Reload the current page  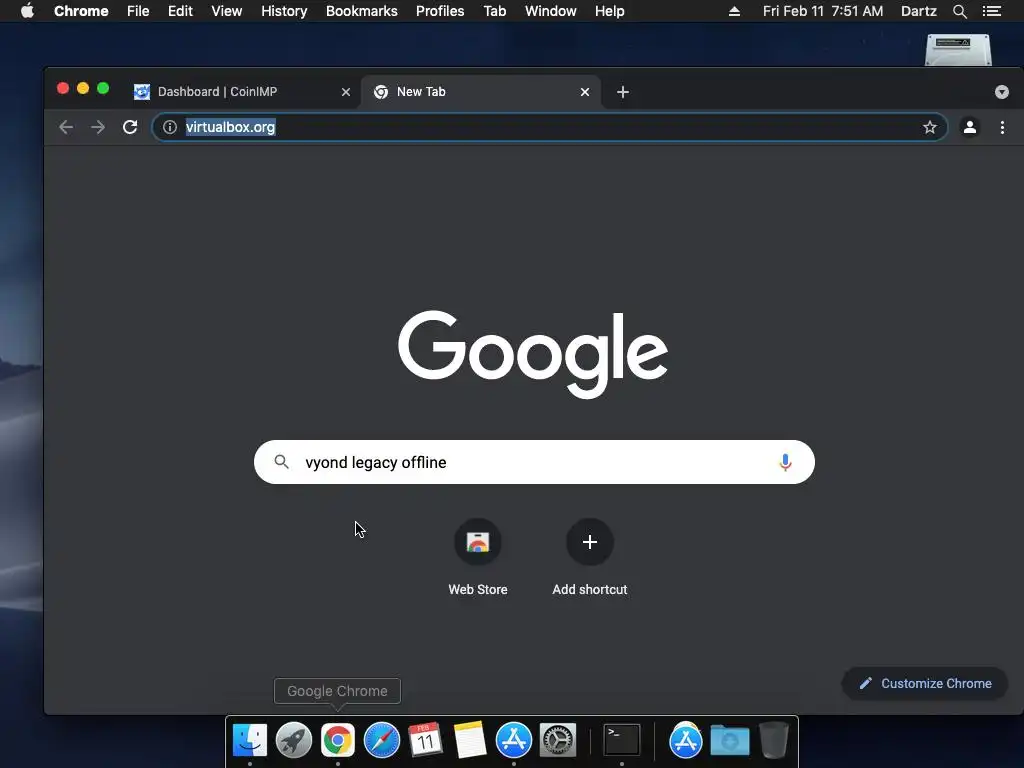coord(130,127)
